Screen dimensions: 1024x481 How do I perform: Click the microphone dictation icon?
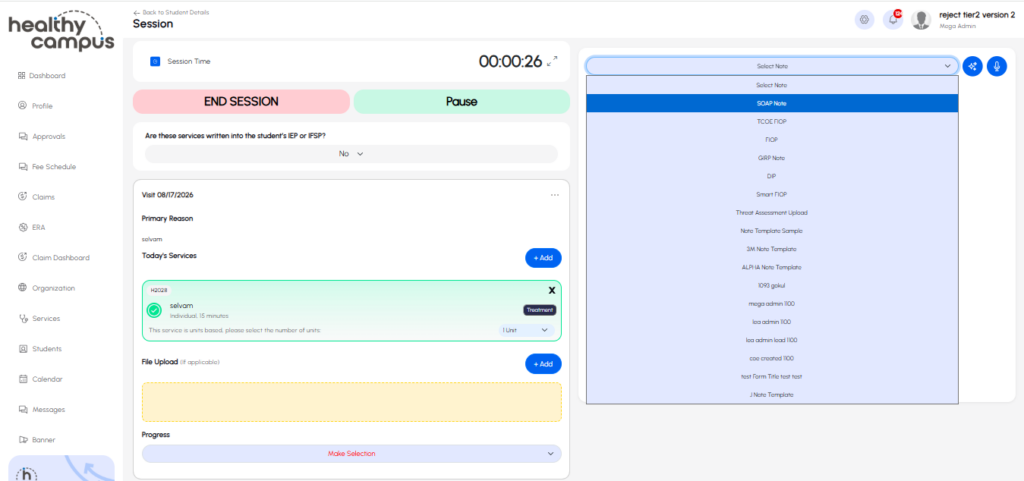click(x=997, y=66)
